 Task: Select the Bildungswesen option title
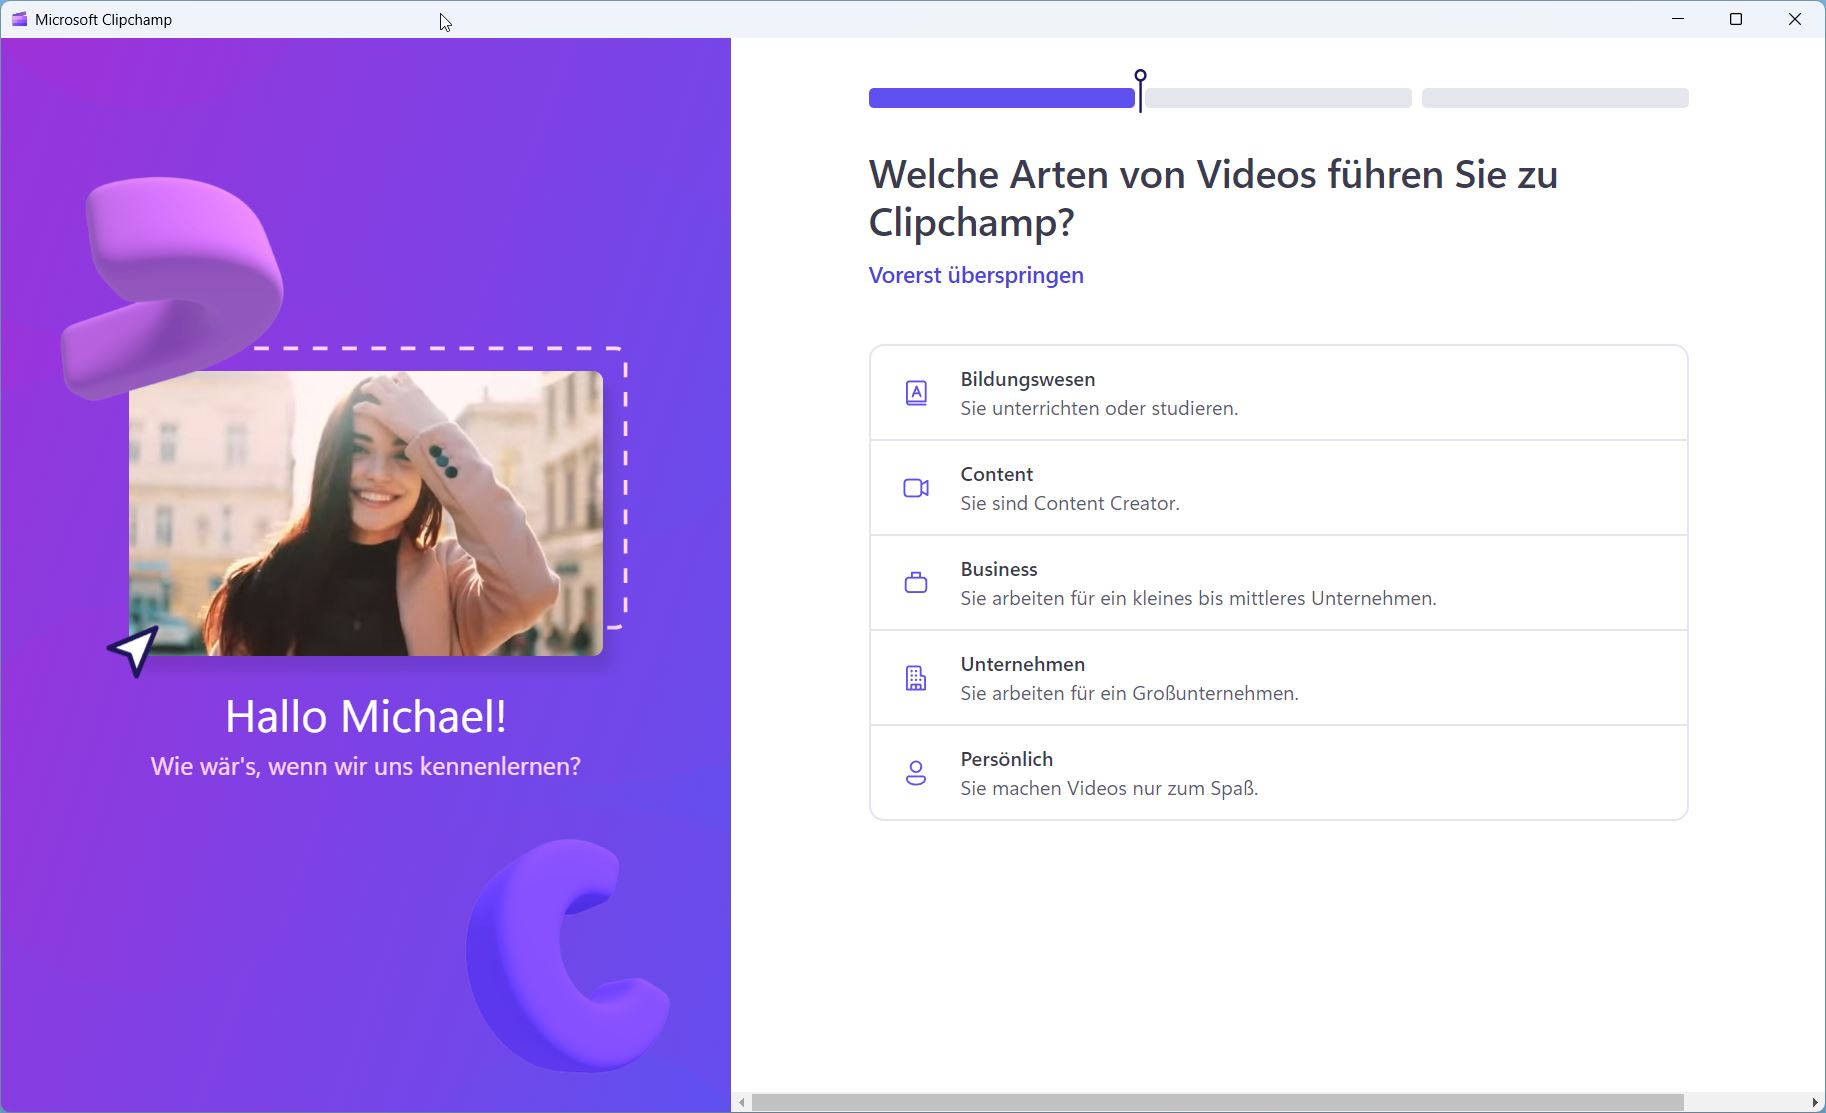click(1028, 379)
